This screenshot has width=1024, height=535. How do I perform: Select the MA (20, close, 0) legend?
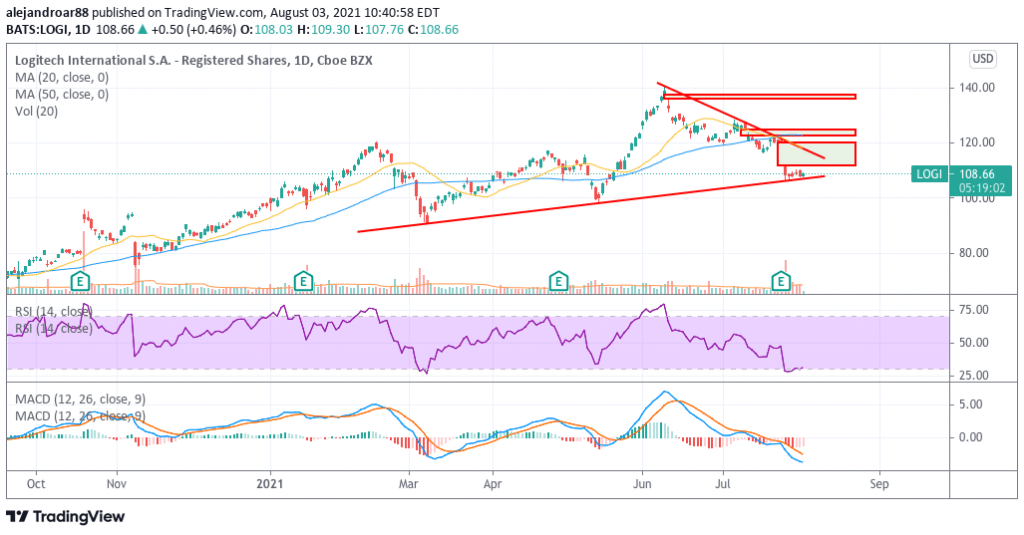(62, 77)
